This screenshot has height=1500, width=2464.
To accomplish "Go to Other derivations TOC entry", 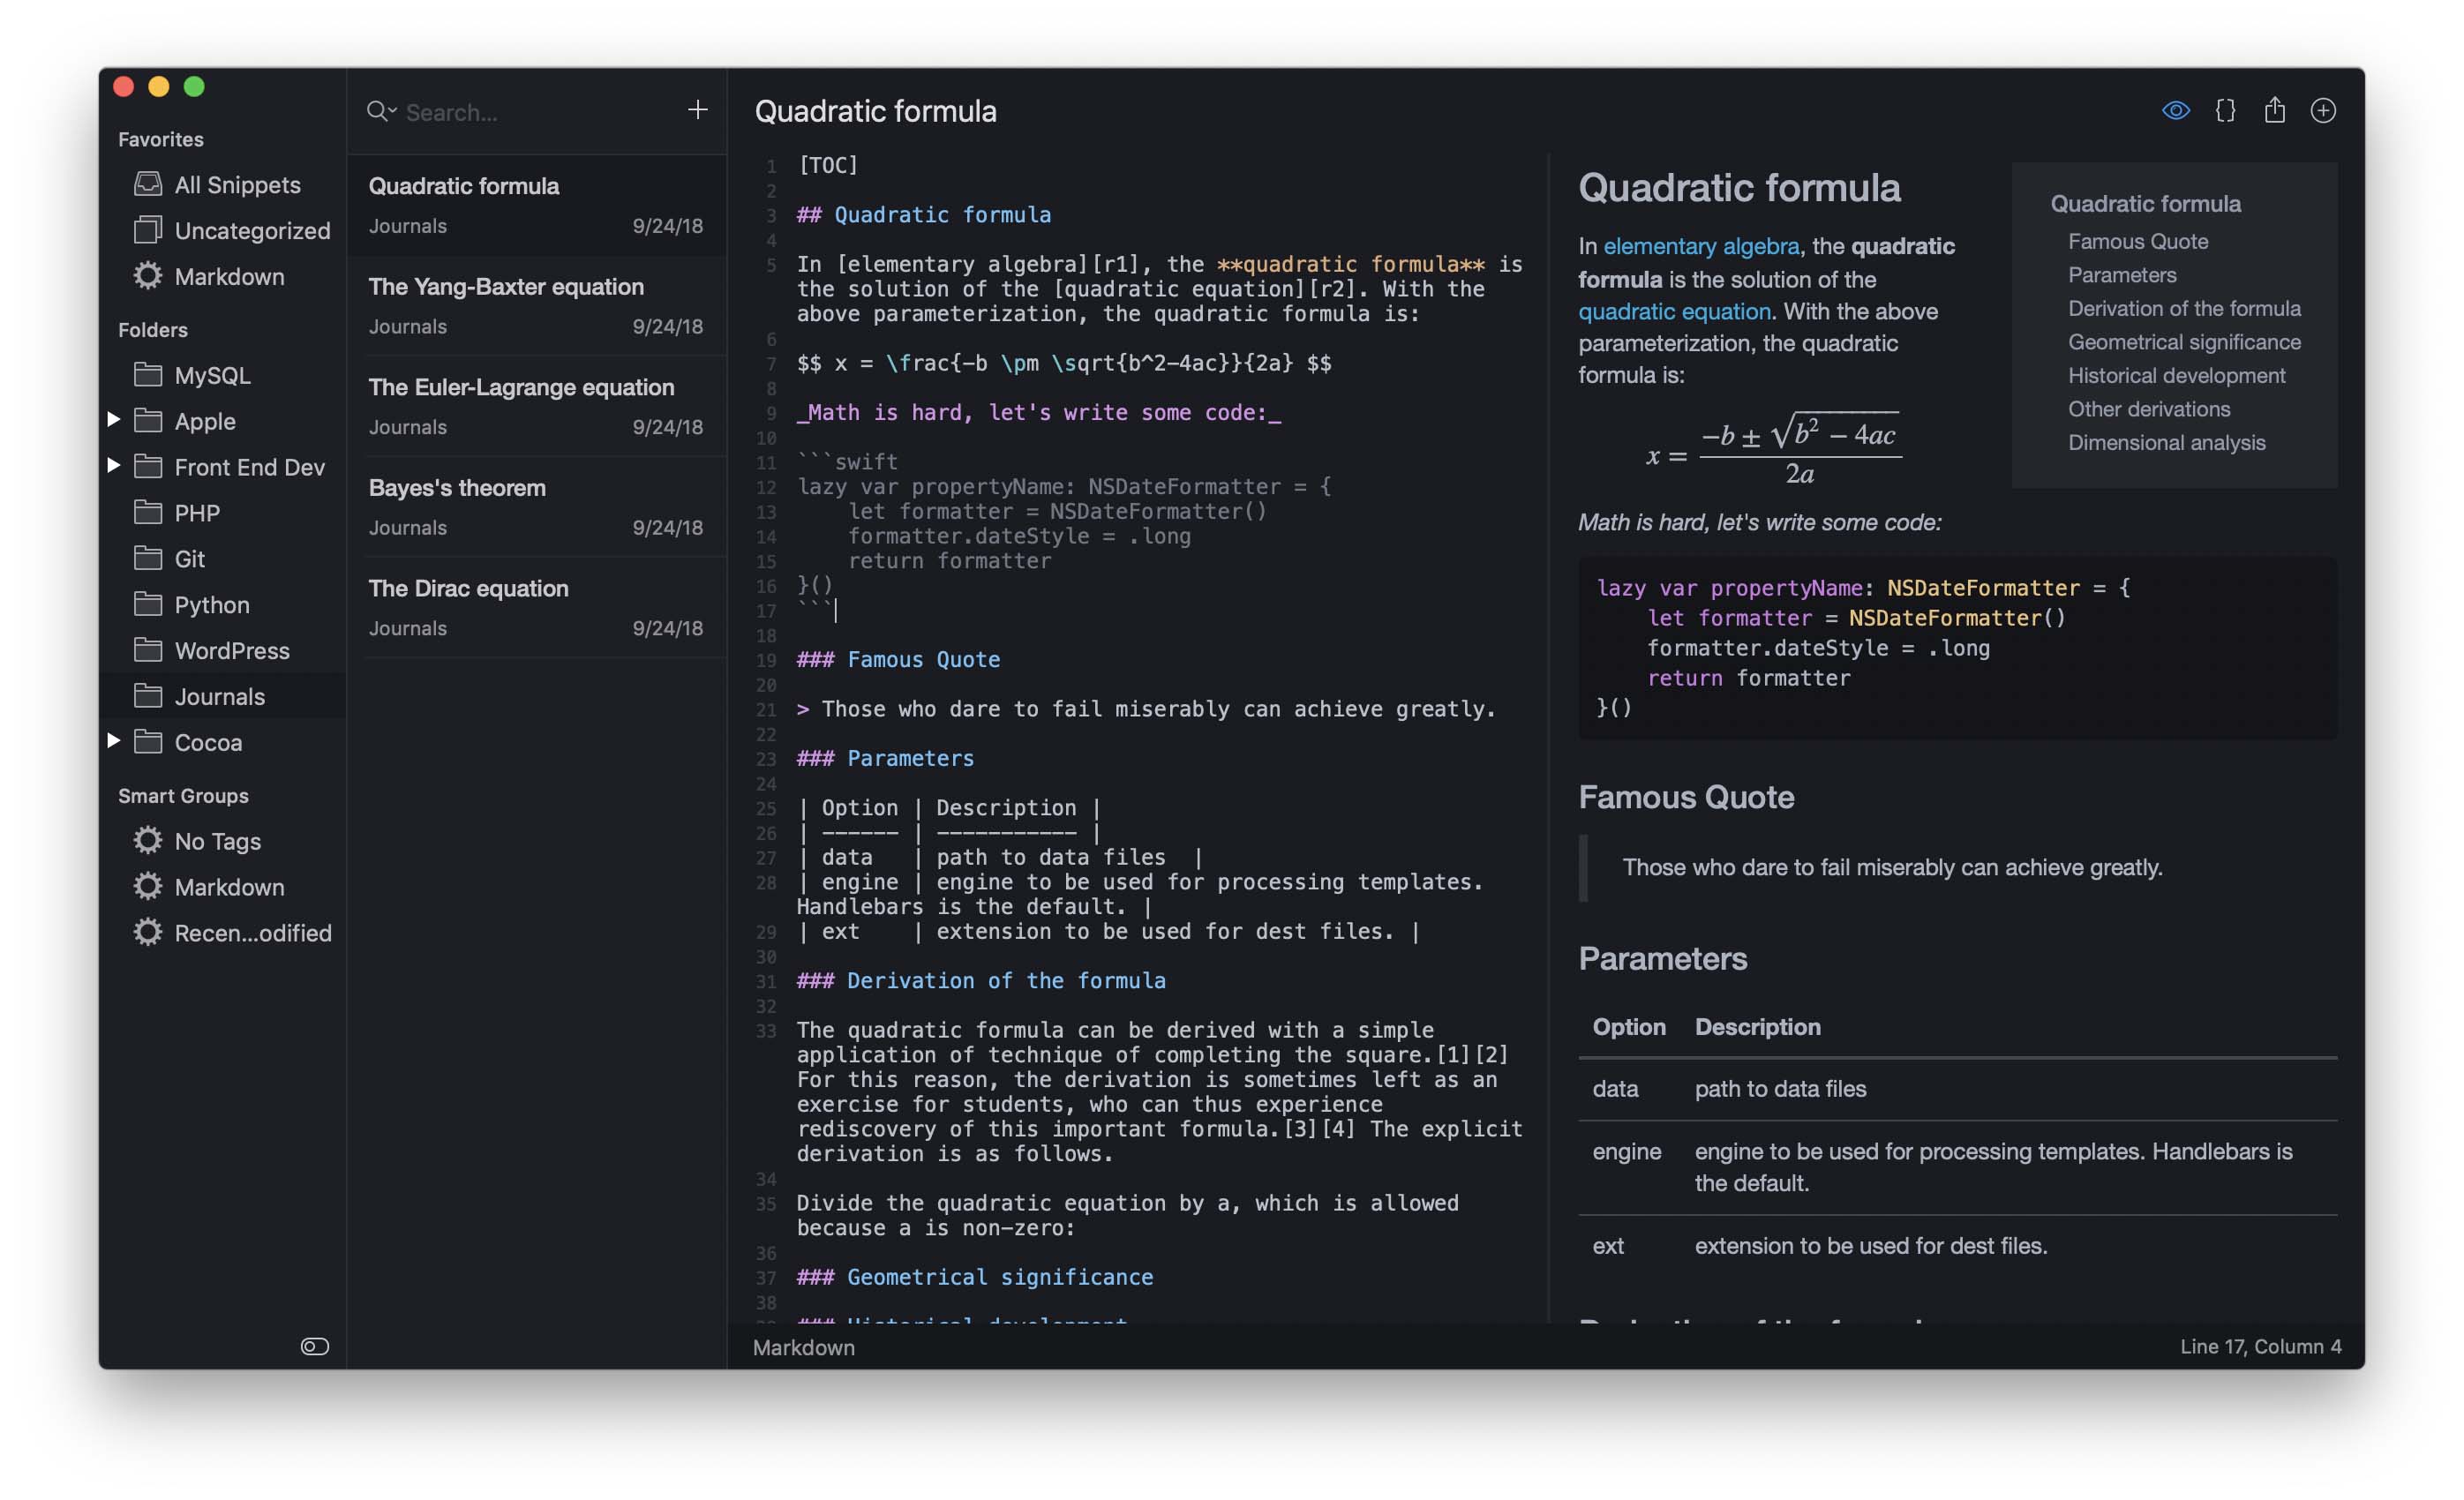I will click(x=2149, y=409).
